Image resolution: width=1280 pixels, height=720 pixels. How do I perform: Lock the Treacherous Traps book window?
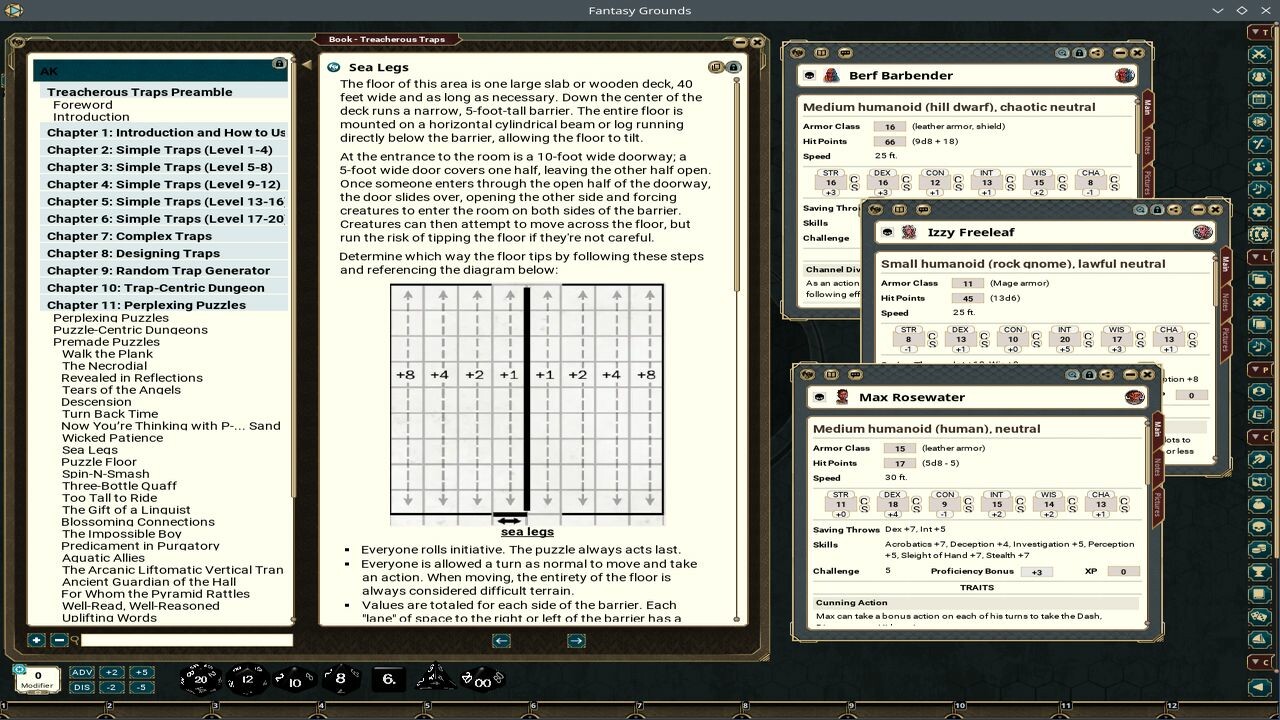point(734,67)
